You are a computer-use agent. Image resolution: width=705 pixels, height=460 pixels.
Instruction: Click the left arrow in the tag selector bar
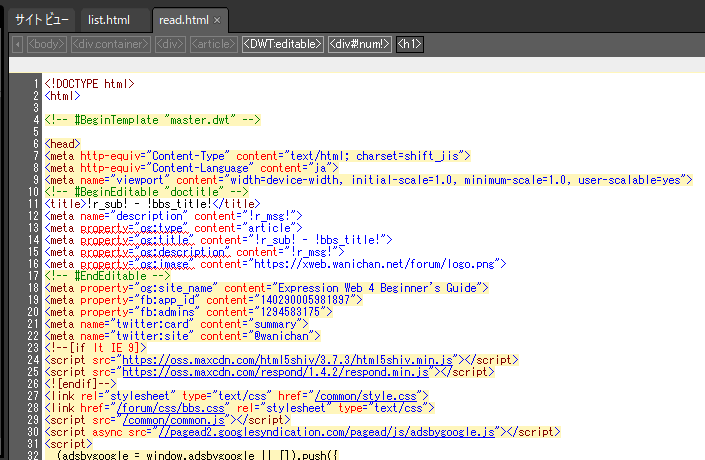pos(18,44)
